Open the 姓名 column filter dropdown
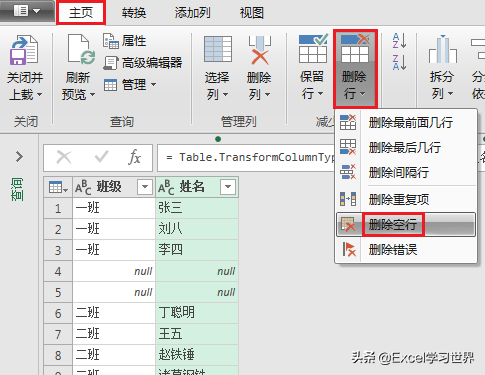The height and width of the screenshot is (375, 485). click(228, 187)
